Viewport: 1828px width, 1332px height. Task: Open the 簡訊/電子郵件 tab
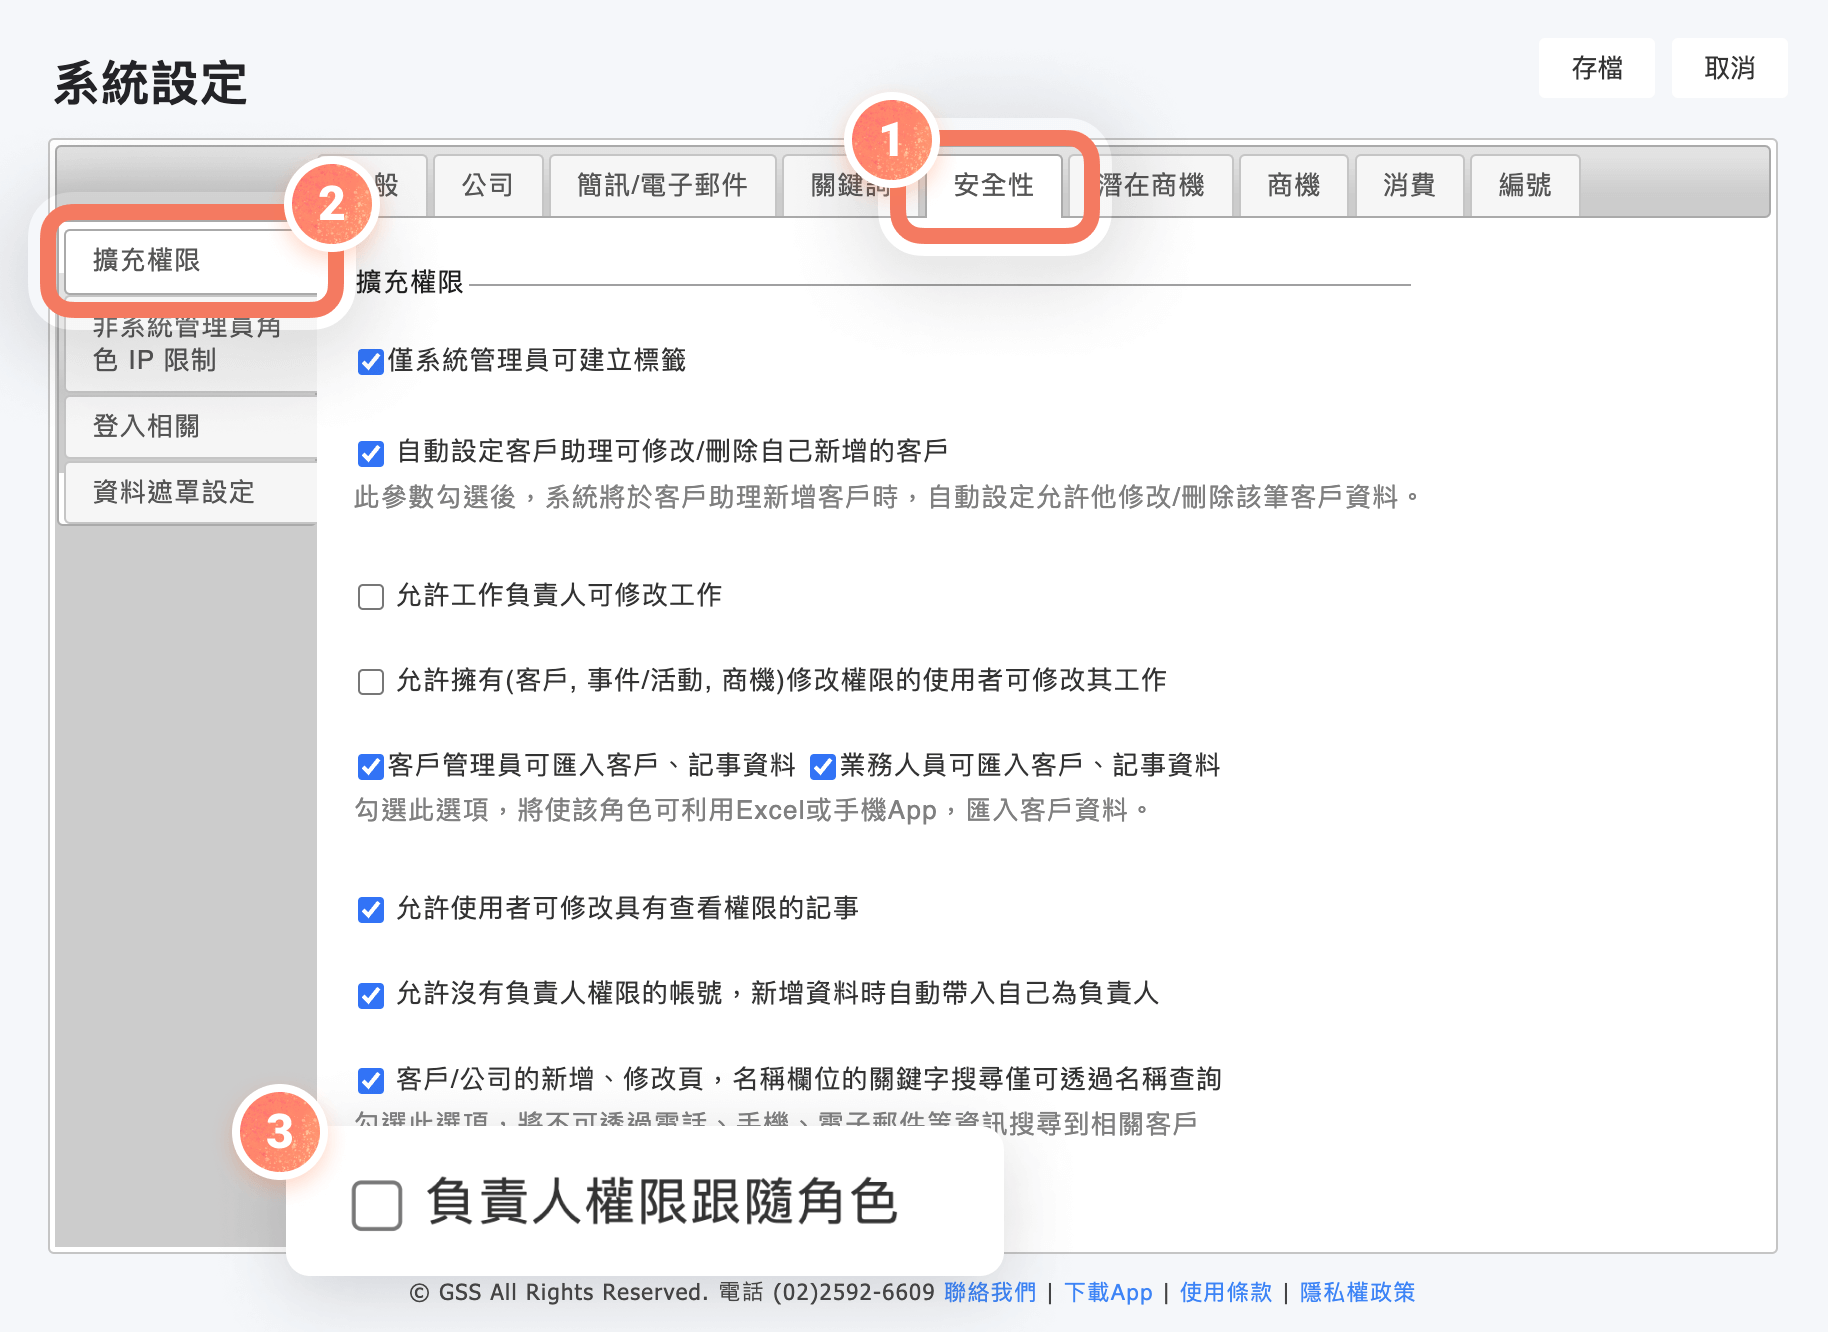pos(662,185)
